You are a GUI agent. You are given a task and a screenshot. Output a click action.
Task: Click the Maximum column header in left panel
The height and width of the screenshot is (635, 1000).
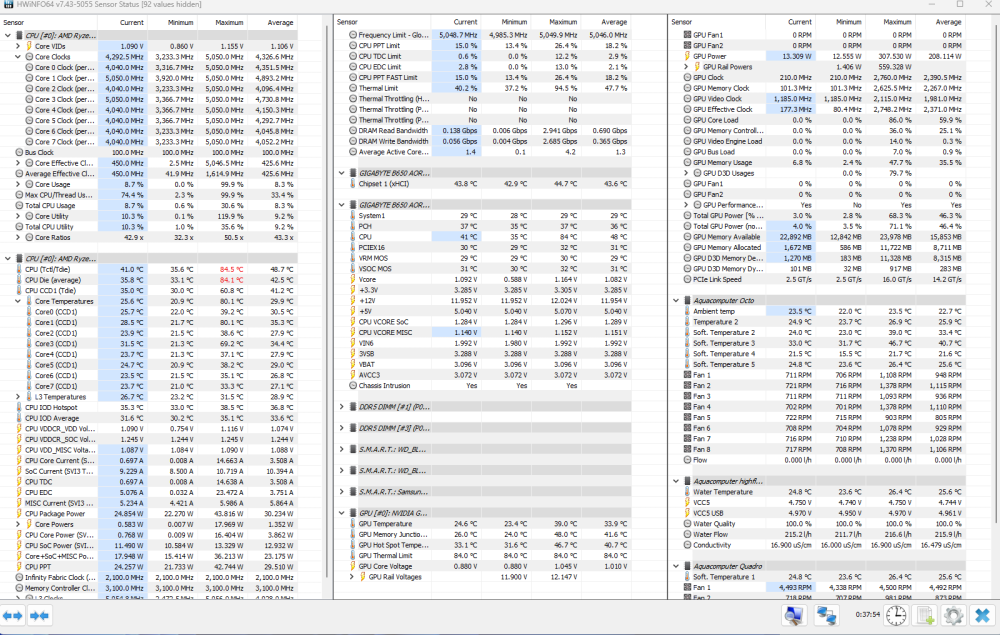pyautogui.click(x=229, y=21)
